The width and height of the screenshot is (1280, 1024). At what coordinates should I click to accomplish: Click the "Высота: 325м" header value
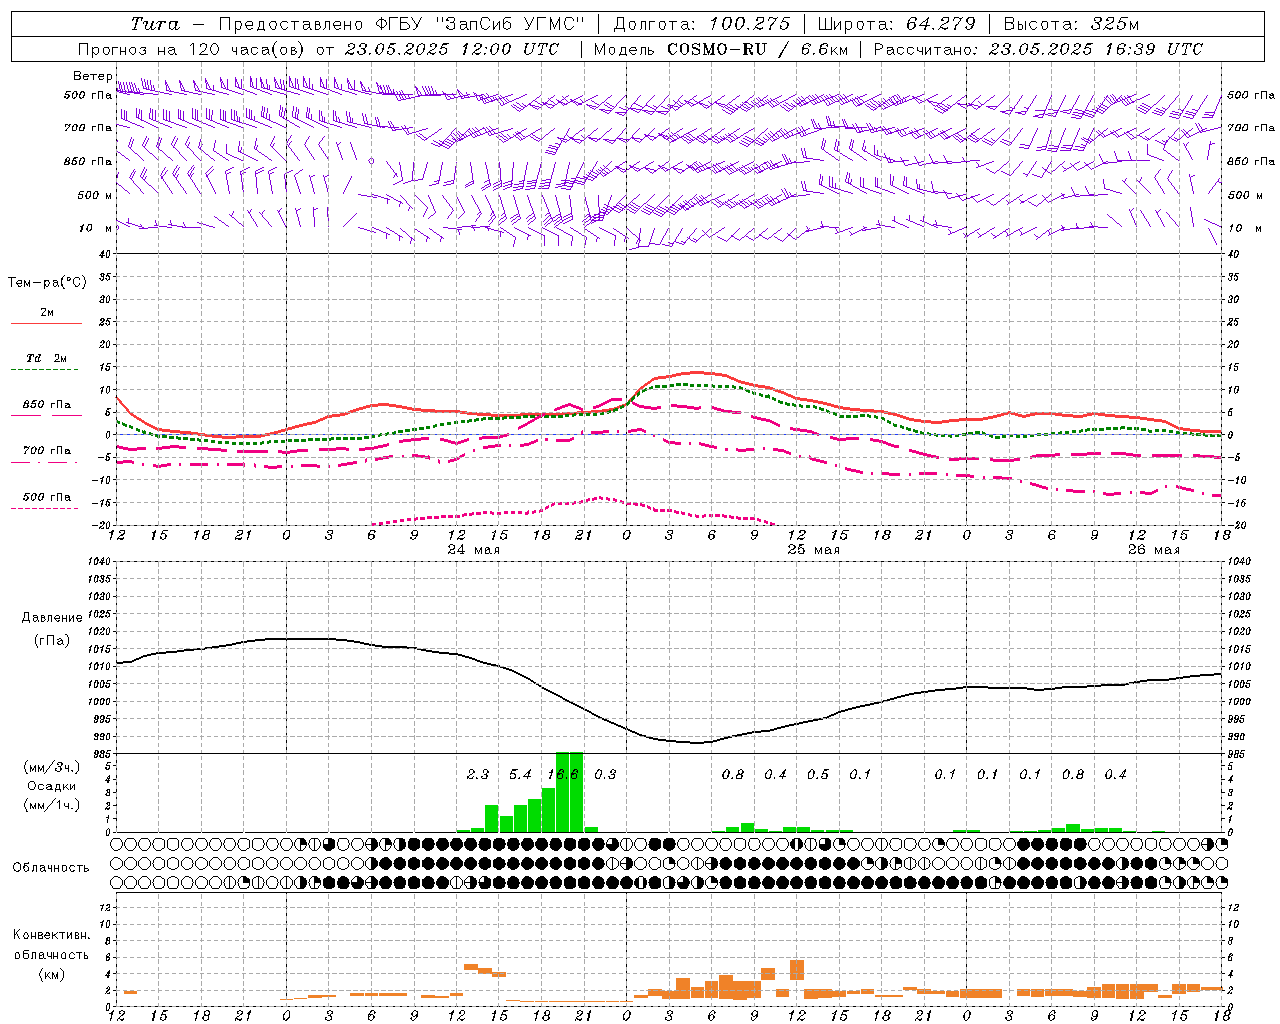coord(1071,24)
